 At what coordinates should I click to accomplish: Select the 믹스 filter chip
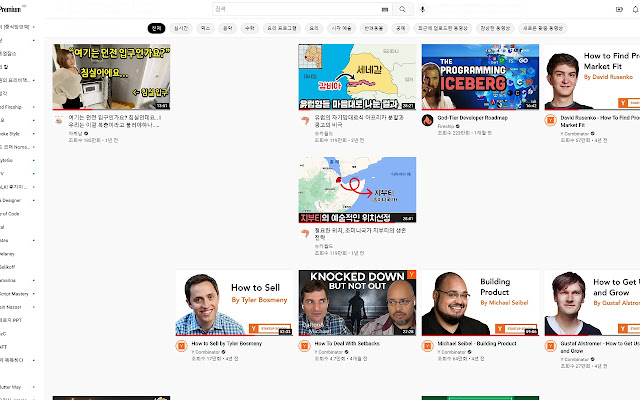click(206, 28)
